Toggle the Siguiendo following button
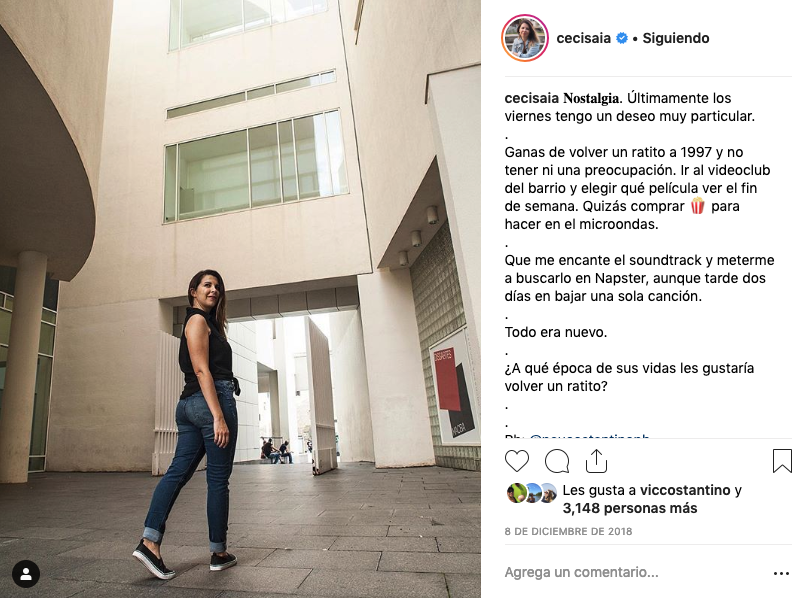 pyautogui.click(x=675, y=38)
